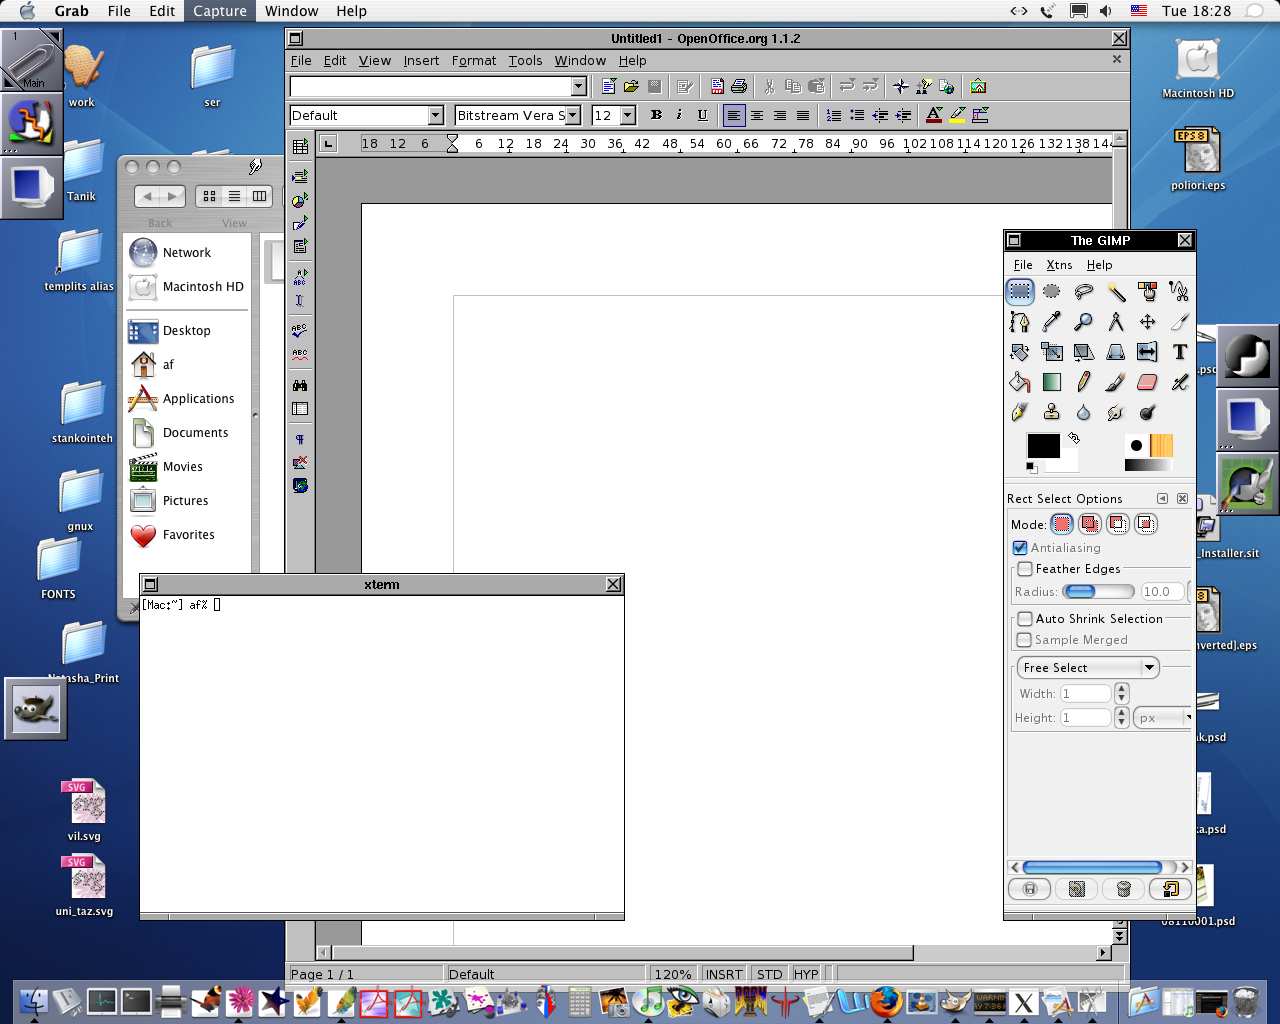Enable the Auto Shrink Selection checkbox
The image size is (1280, 1024).
[x=1025, y=619]
